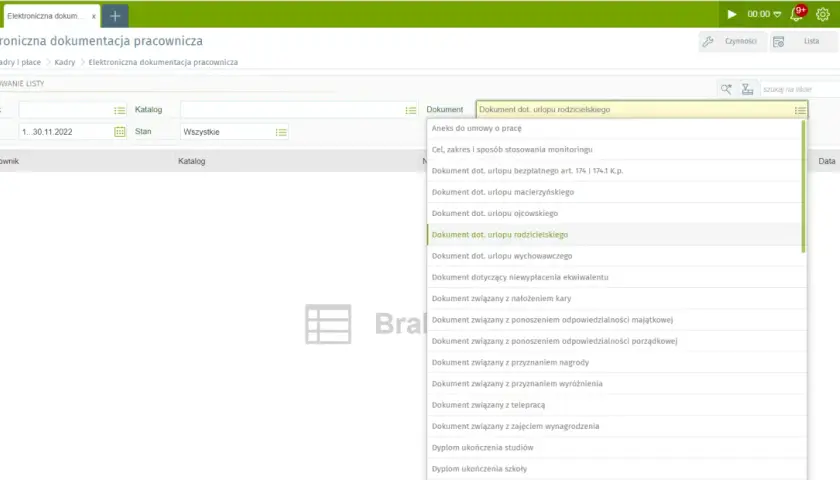Open the Katalog list picker icon
This screenshot has width=840, height=480.
(411, 110)
